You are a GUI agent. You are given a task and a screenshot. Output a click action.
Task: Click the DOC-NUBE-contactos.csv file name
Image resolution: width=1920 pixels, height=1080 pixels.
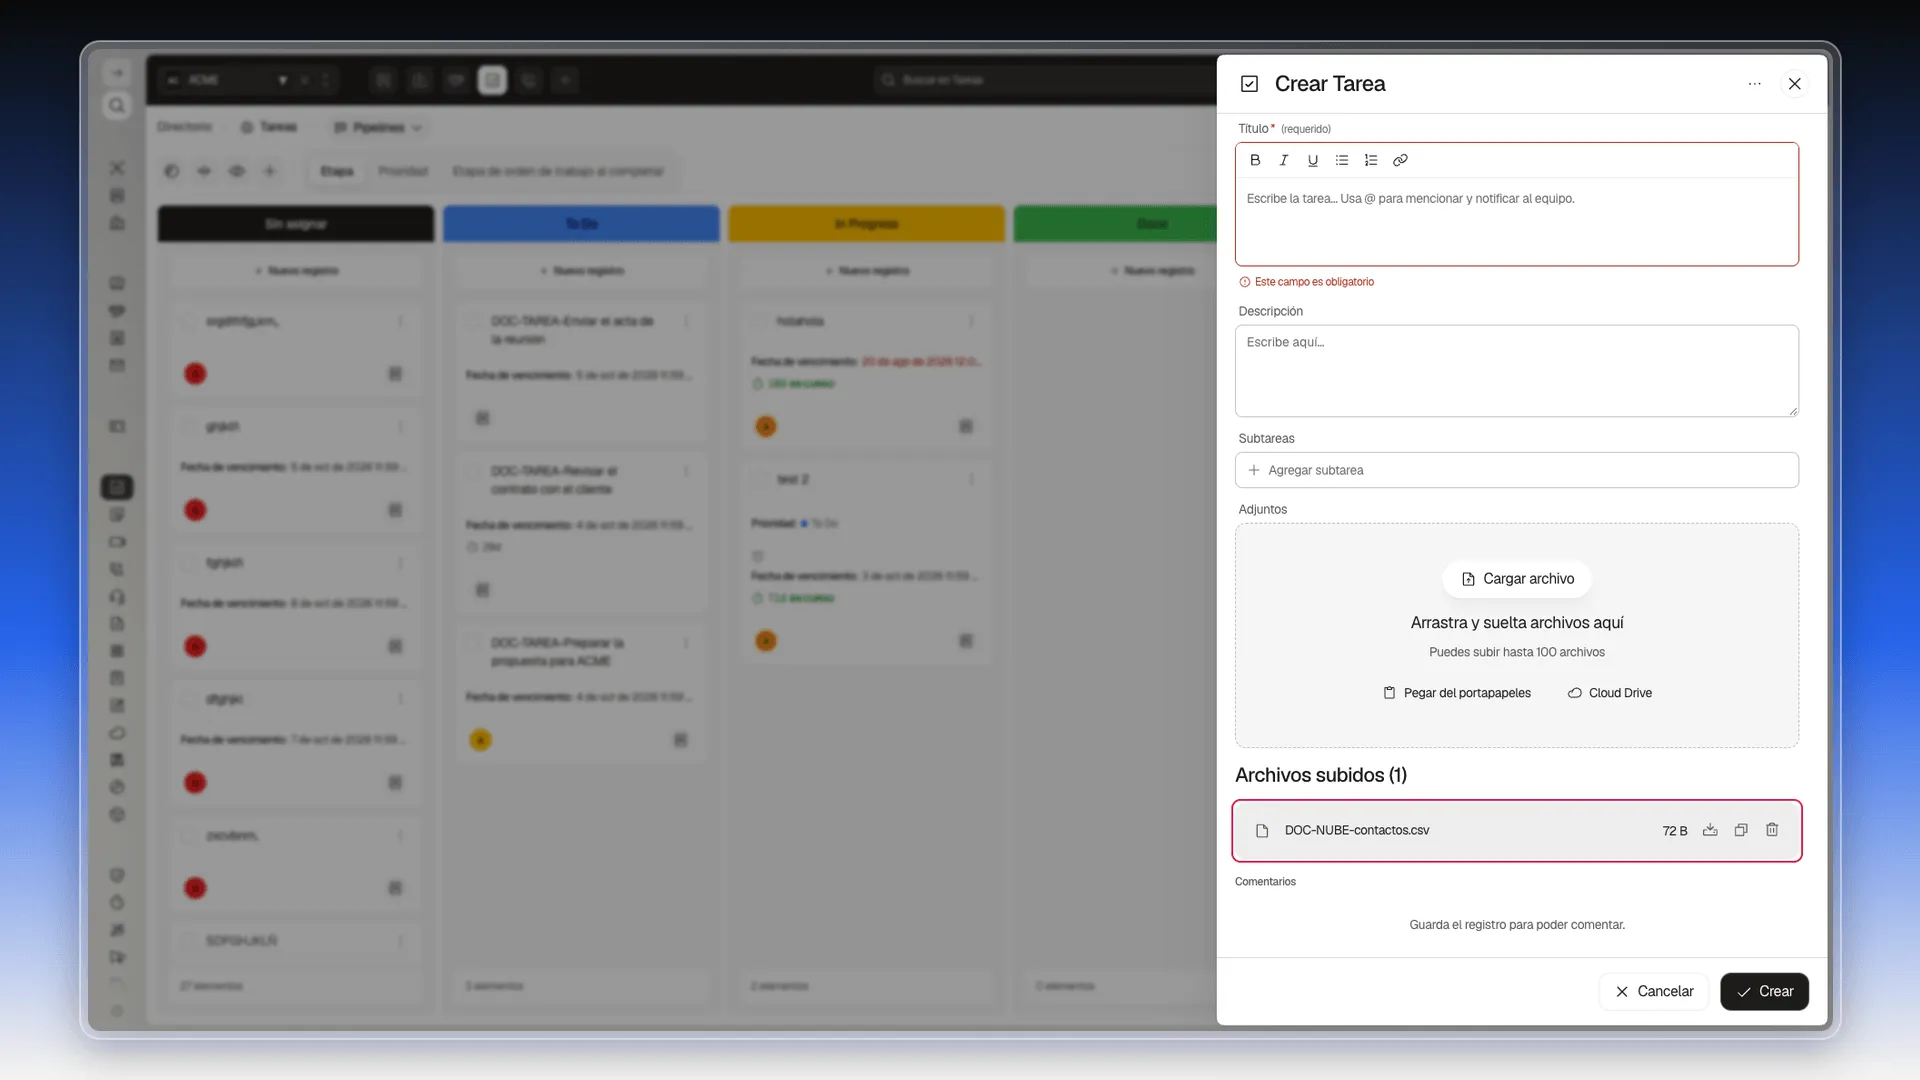tap(1357, 831)
